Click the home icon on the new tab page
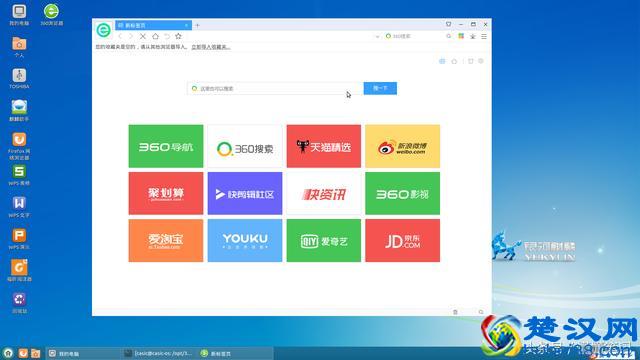 454,61
